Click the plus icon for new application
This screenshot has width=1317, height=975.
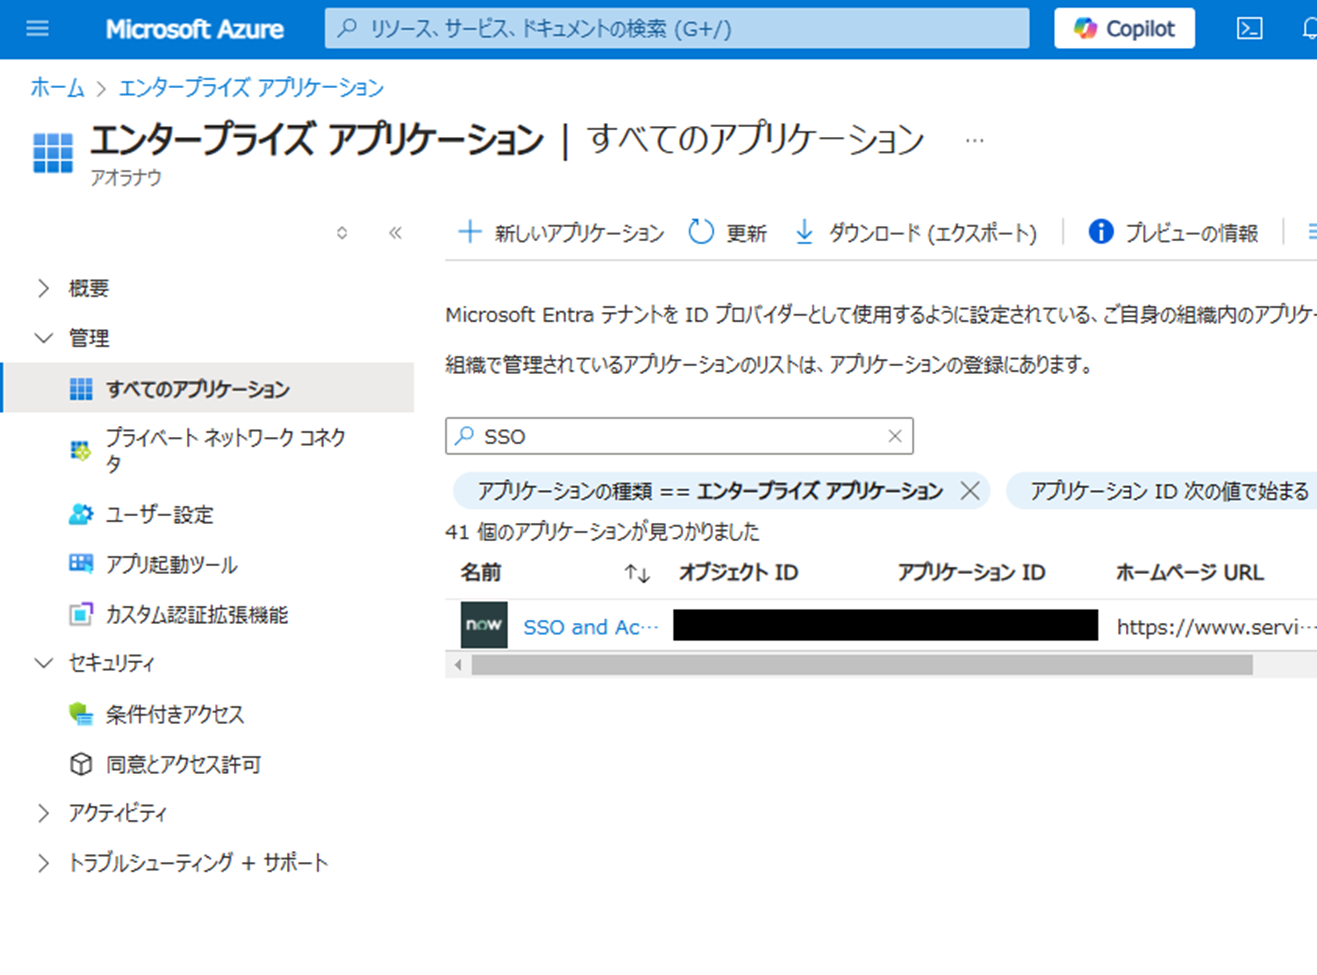(x=469, y=232)
